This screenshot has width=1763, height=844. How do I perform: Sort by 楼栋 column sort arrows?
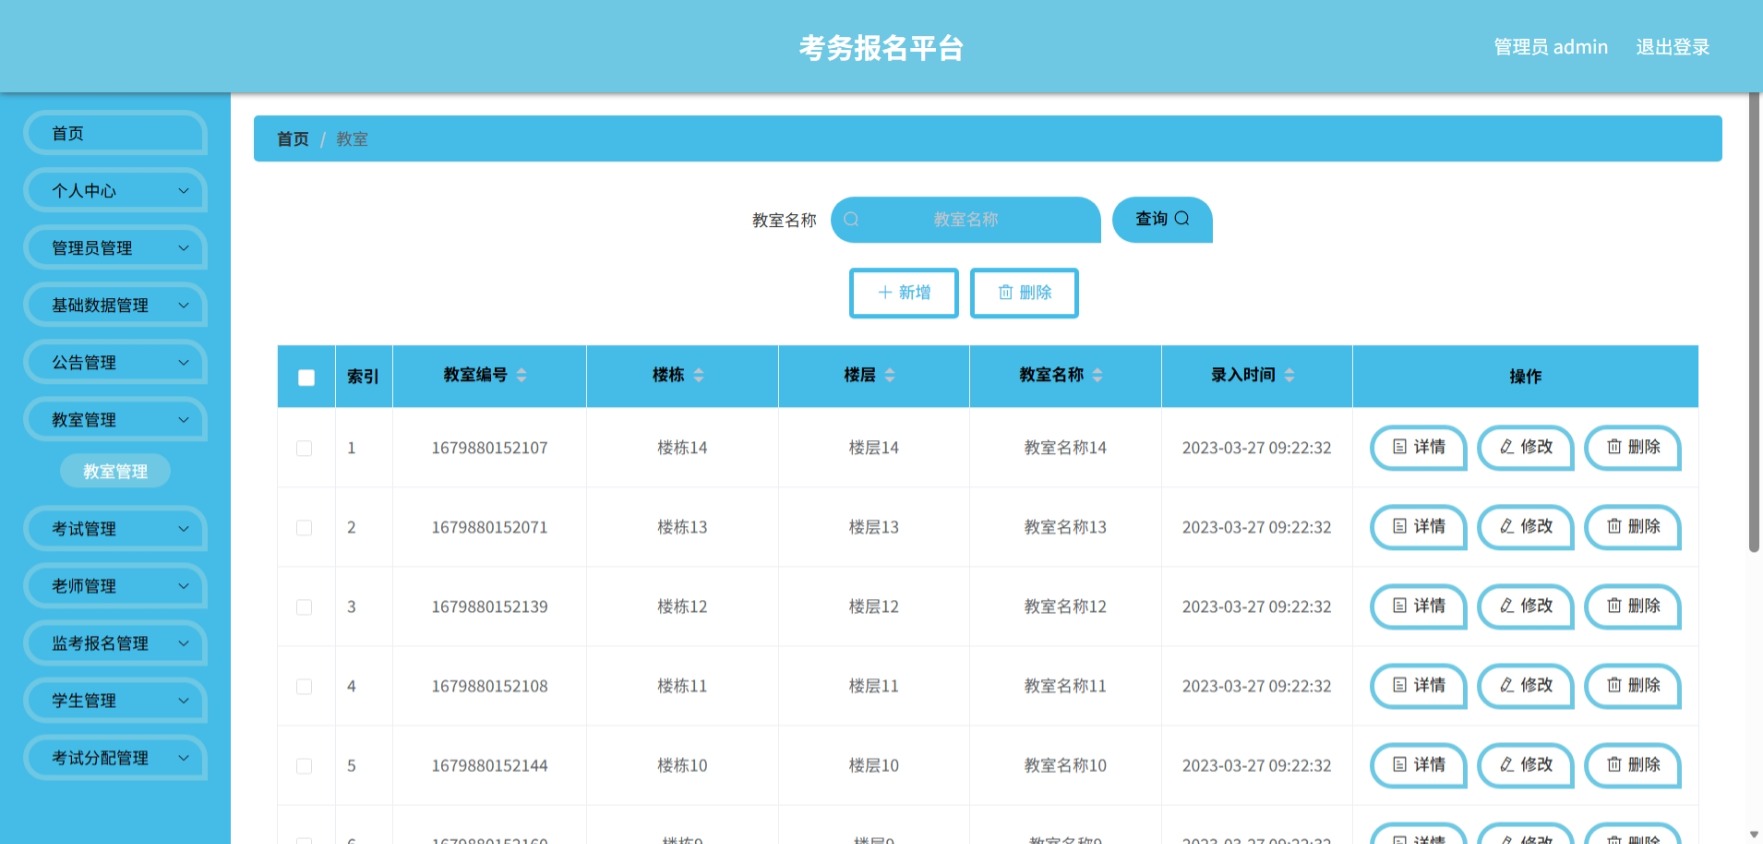coord(698,375)
